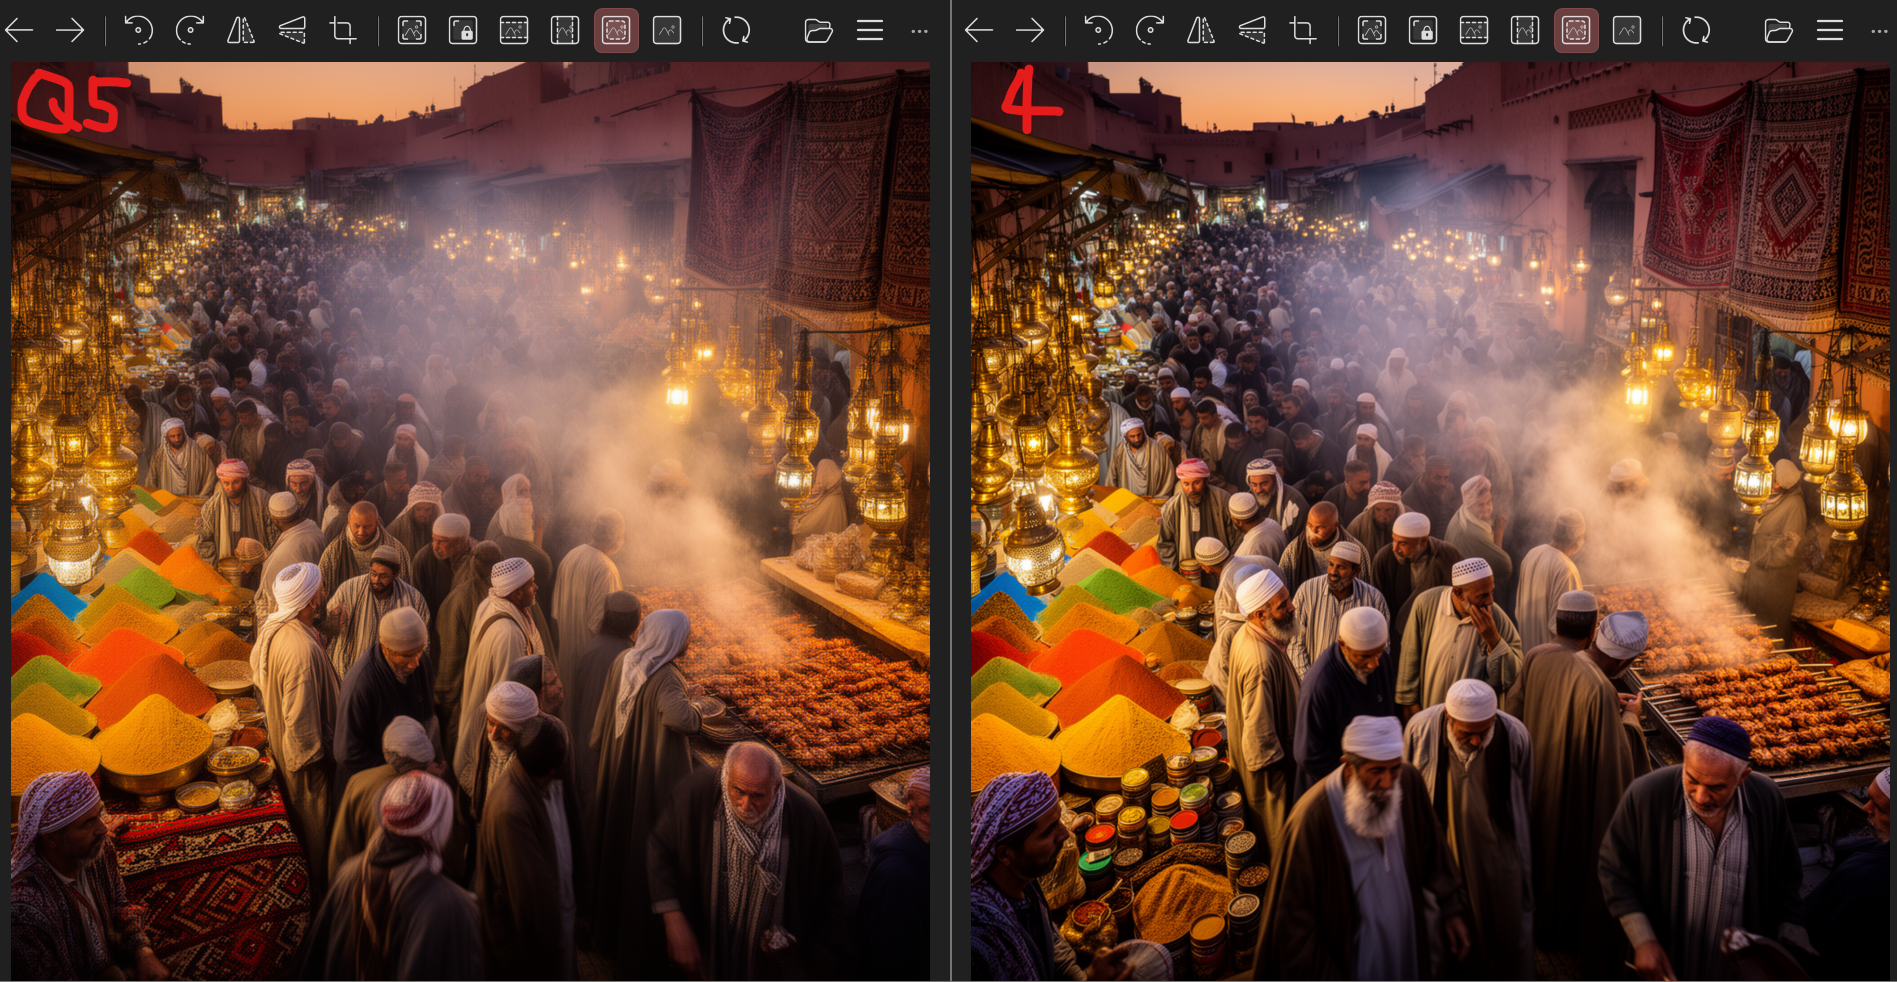Go to previous image in left viewer
This screenshot has height=982, width=1897.
[19, 31]
